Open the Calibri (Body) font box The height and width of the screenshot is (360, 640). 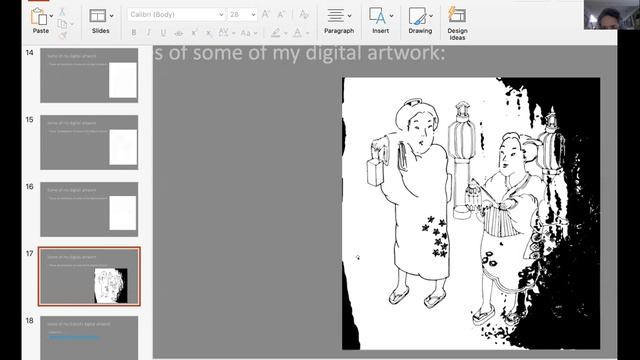tap(176, 15)
